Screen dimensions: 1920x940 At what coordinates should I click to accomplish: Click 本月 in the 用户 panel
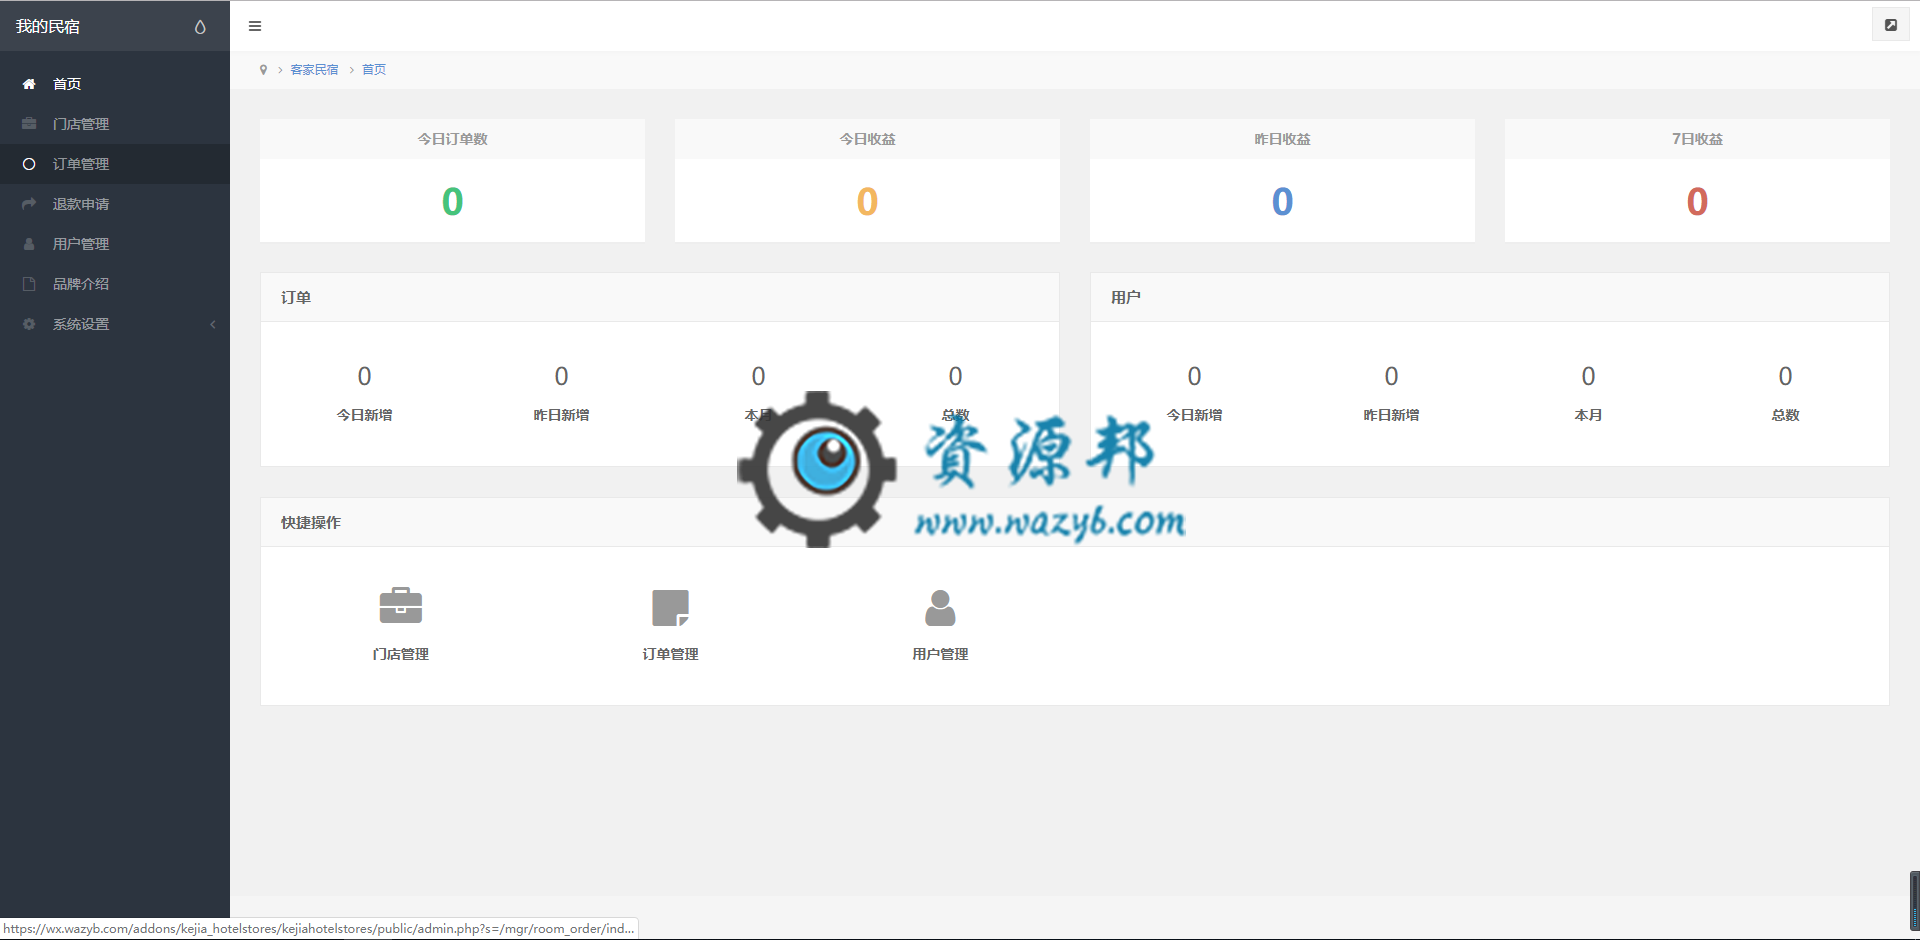point(1589,415)
